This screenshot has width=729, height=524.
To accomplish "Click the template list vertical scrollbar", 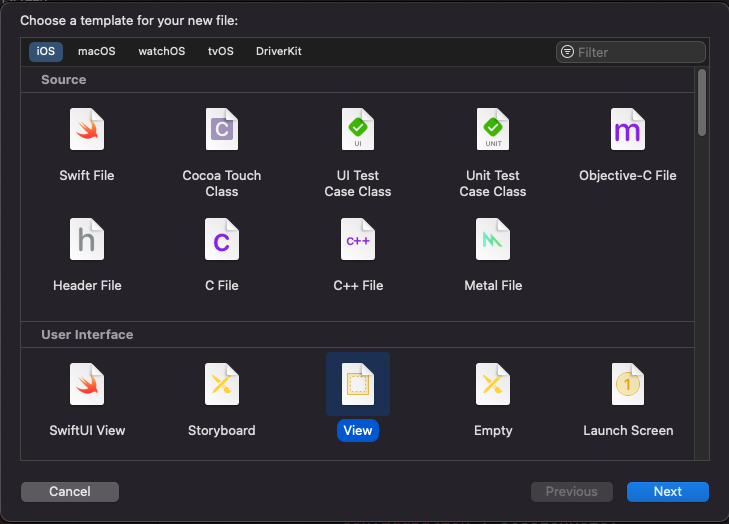I will 702,102.
